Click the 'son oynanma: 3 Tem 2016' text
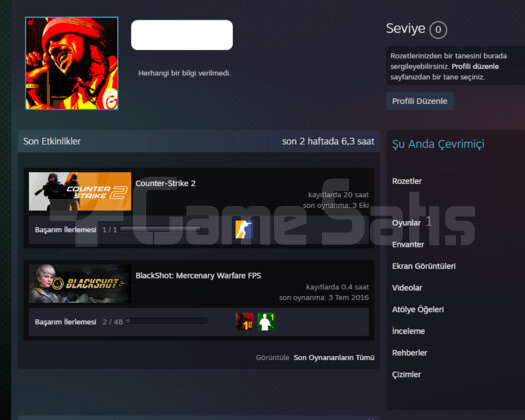 (324, 297)
